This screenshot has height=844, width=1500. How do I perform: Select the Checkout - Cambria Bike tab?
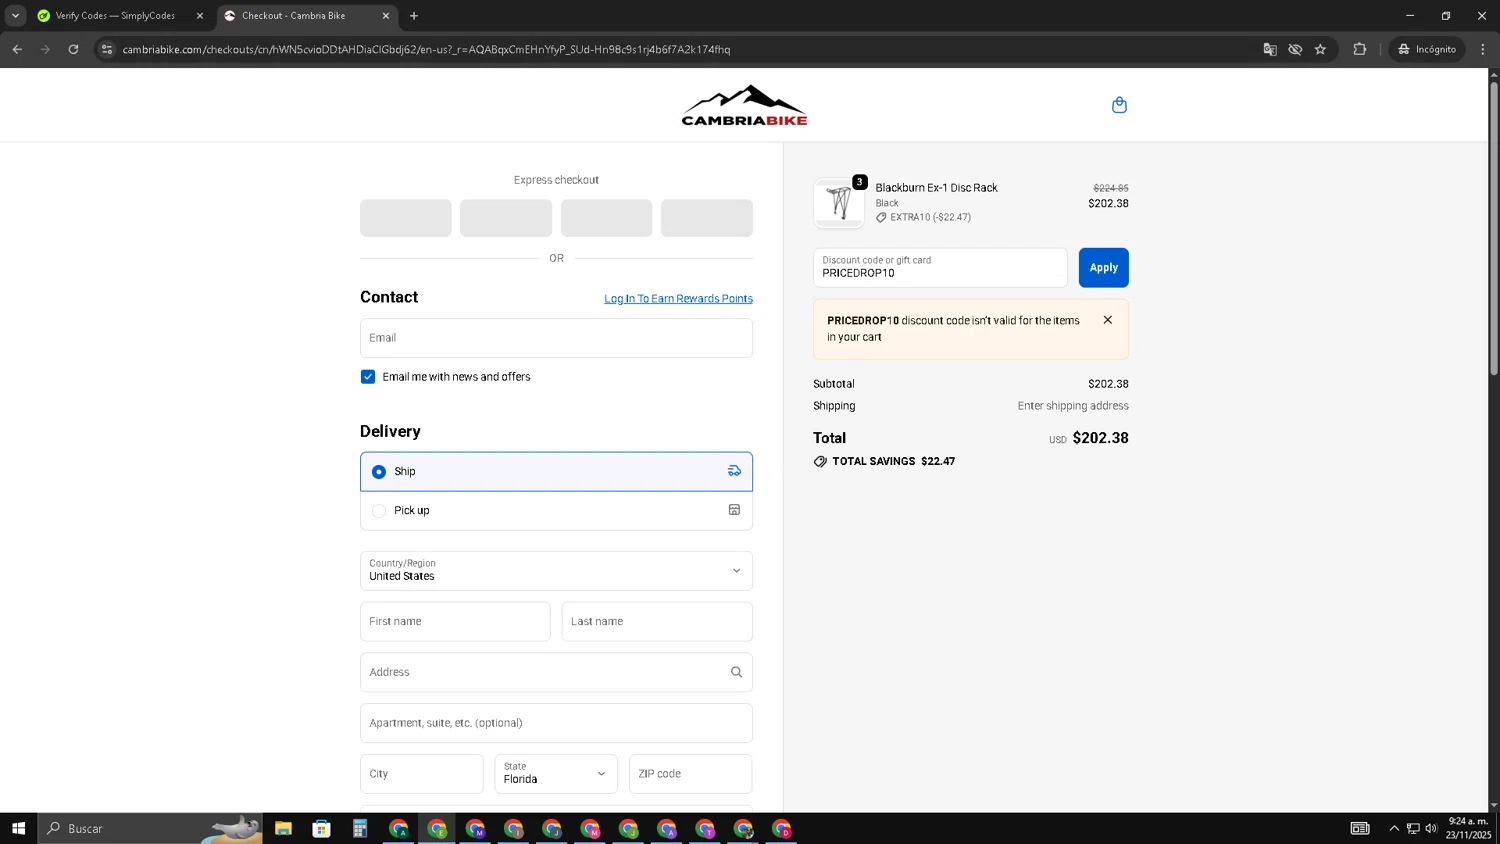(306, 16)
